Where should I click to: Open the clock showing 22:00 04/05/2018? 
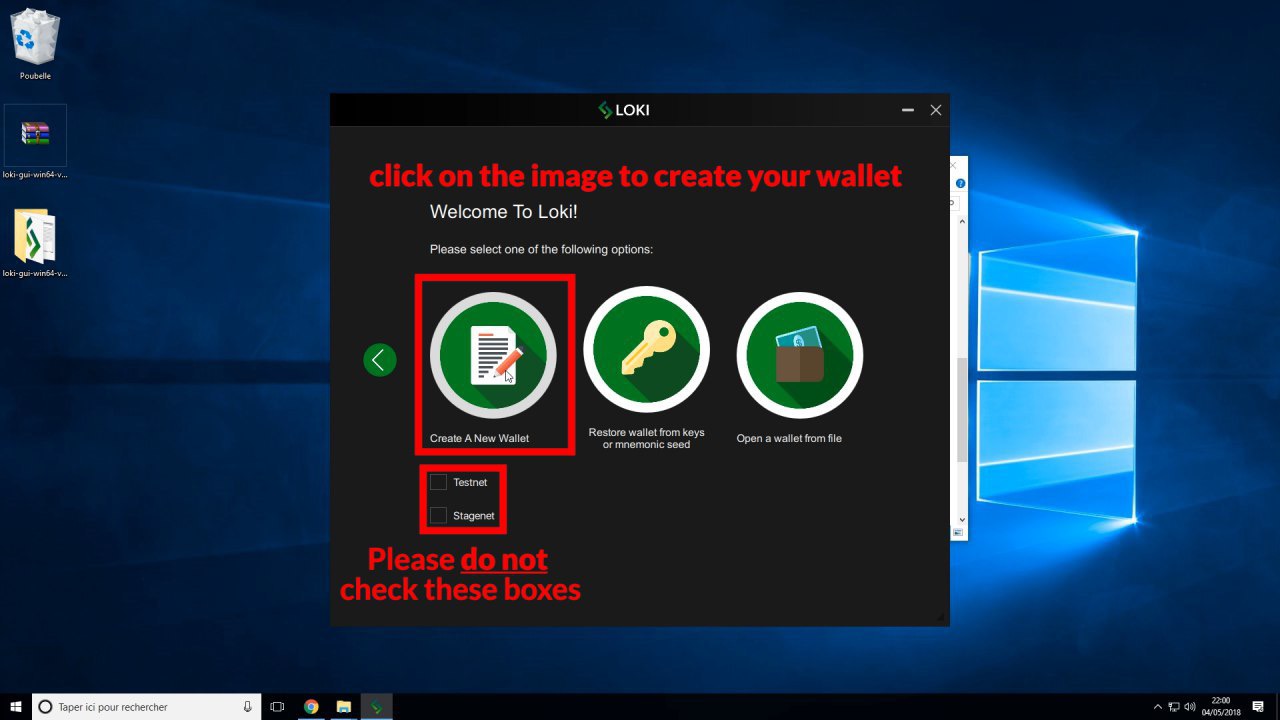pyautogui.click(x=1220, y=706)
